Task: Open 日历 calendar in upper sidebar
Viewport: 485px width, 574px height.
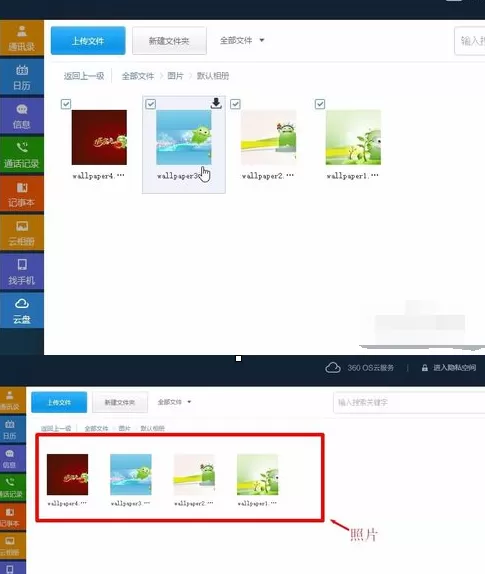Action: (22, 77)
